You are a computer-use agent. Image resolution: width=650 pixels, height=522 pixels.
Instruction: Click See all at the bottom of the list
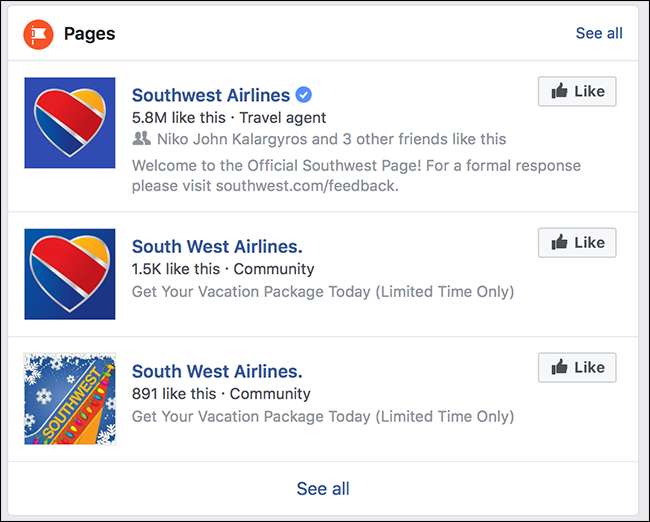(x=323, y=489)
